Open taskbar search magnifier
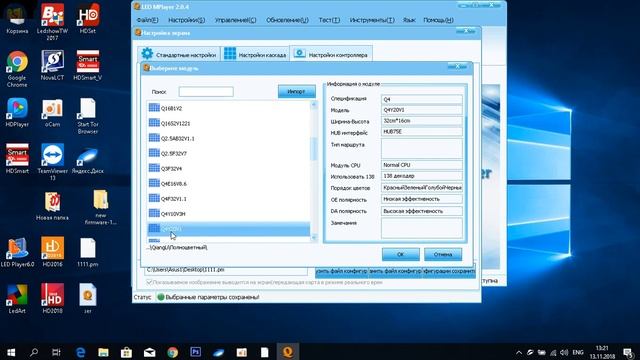Screen dimensions: 640x360 pyautogui.click(x=34, y=352)
